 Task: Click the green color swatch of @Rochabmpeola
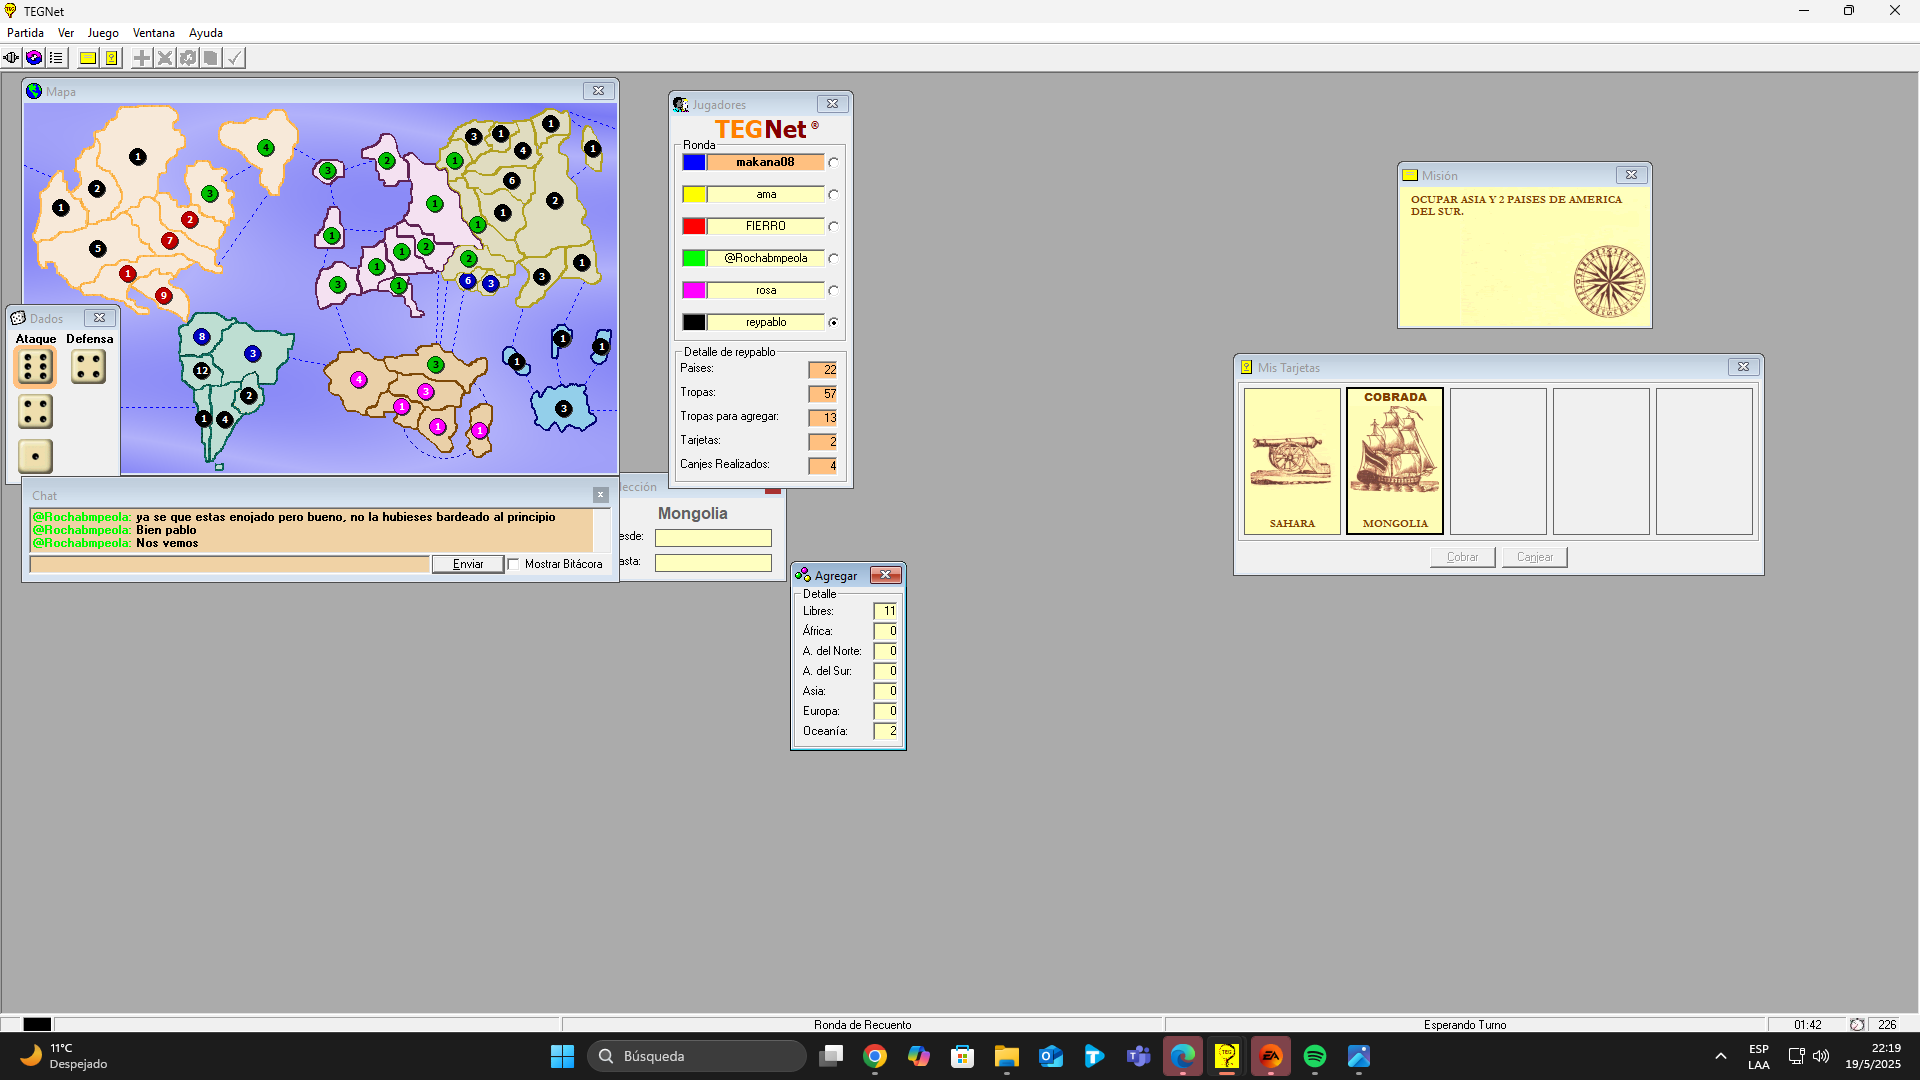[694, 258]
